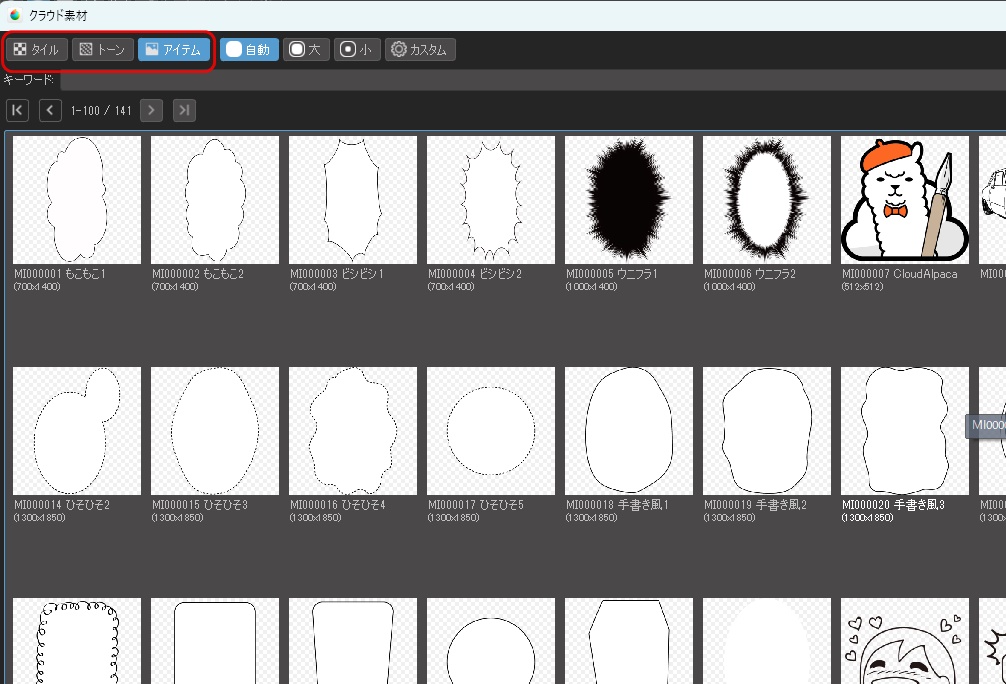Select the MI000017 ひそひそ5 dotted circle thumbnail
This screenshot has width=1006, height=684.
(x=491, y=431)
